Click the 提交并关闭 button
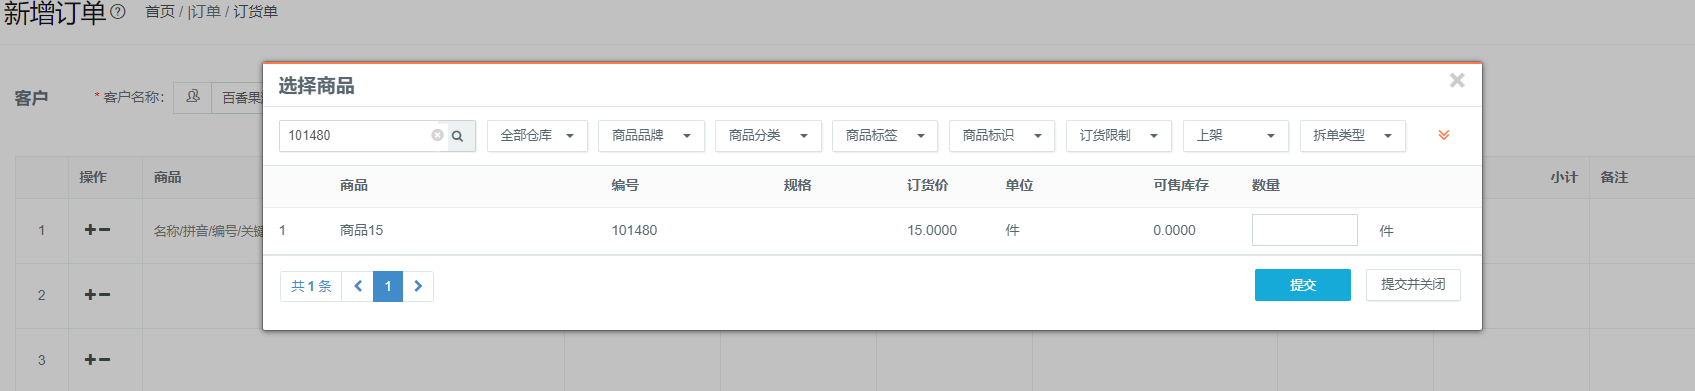 1413,285
